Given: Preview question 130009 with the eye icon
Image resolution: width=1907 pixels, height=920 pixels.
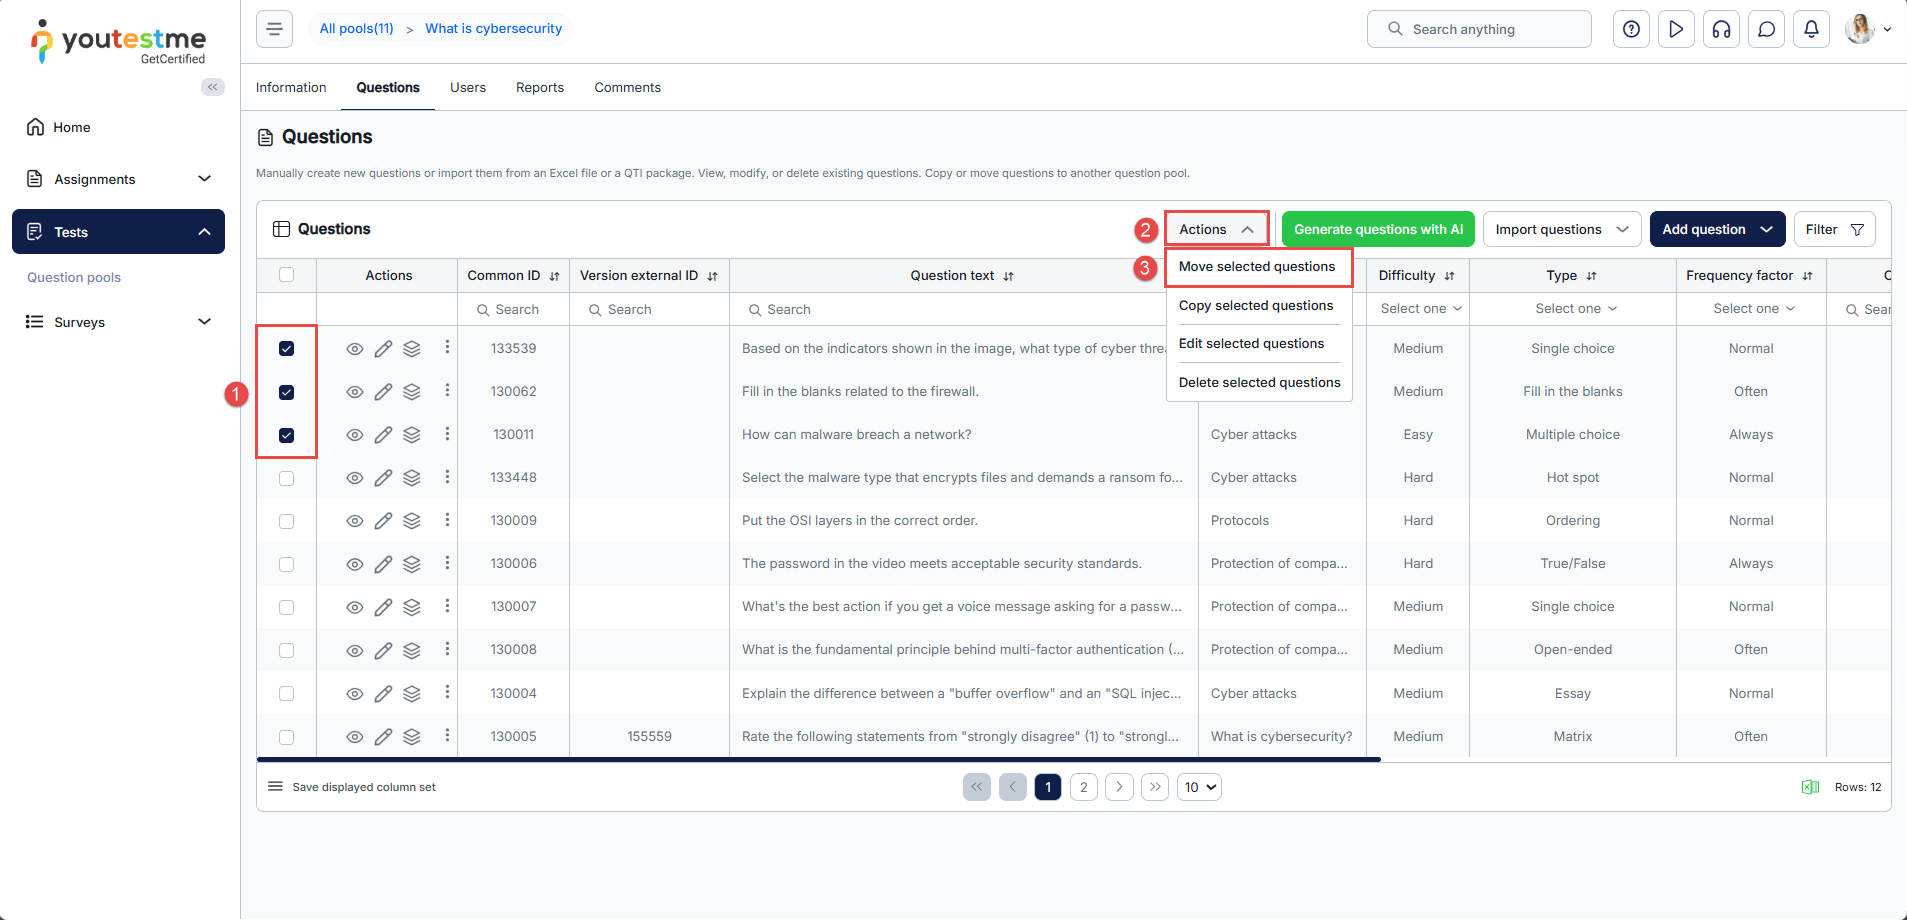Looking at the screenshot, I should pos(354,521).
